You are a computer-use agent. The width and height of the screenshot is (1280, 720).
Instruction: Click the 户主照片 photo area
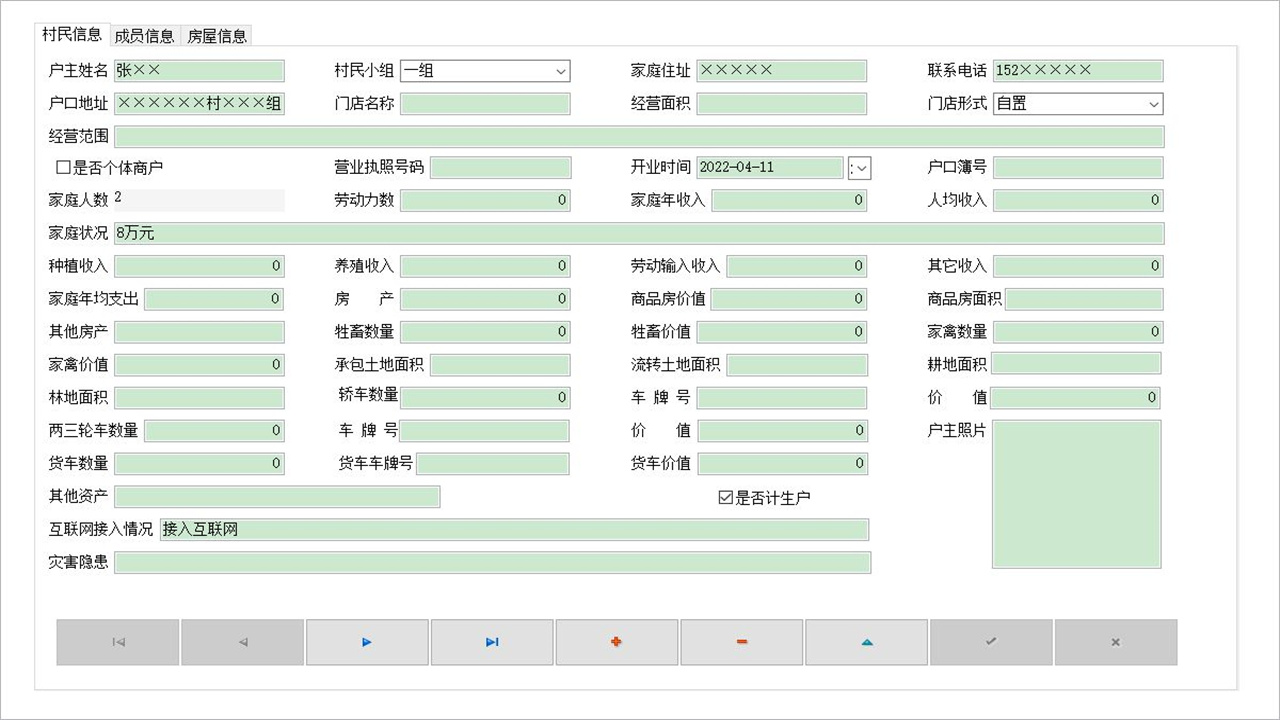(1076, 493)
